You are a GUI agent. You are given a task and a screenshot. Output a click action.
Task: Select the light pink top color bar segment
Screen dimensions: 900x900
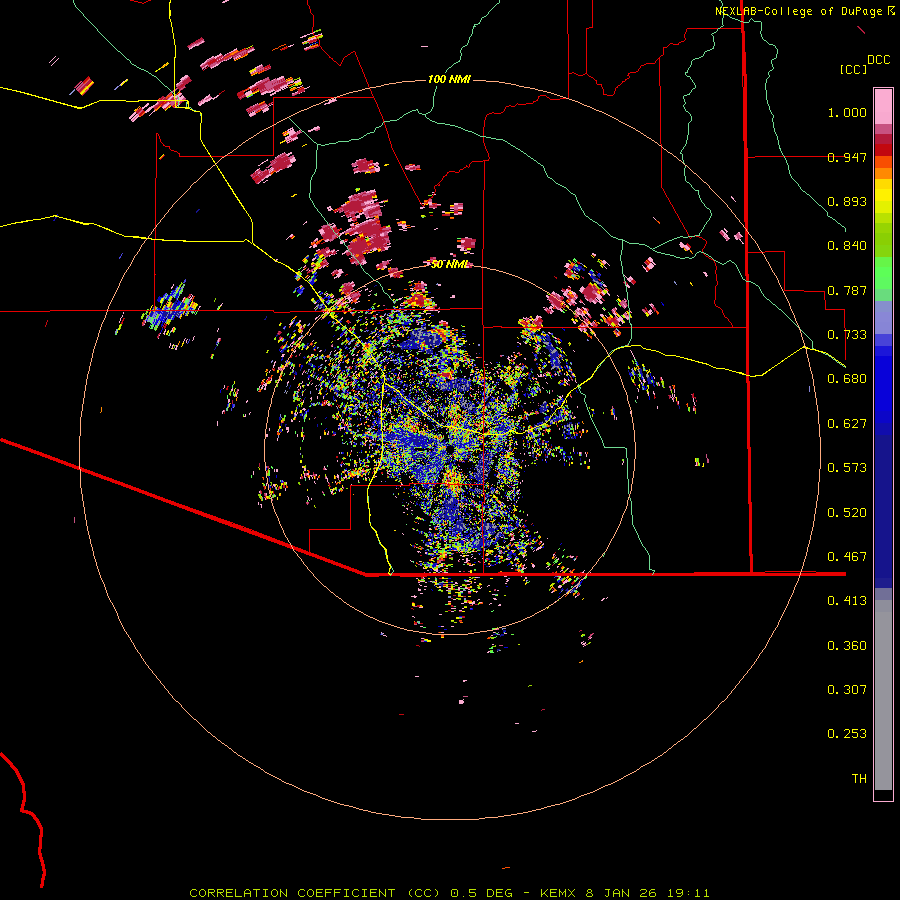[883, 106]
